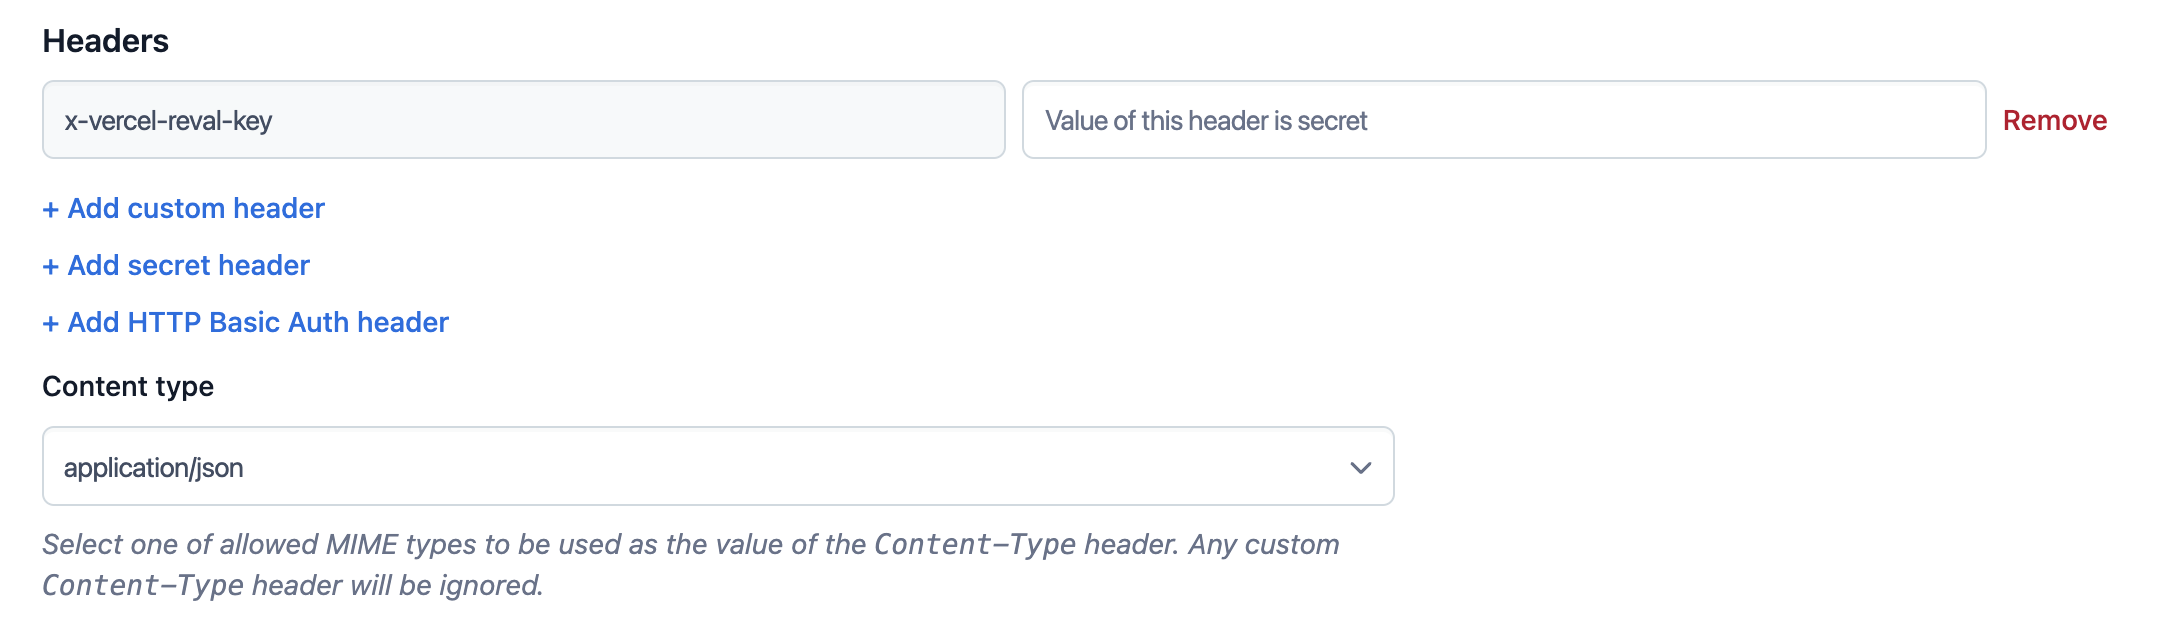Screen dimensions: 2158x634
Task: Remove the x-vercel-reval-key header
Action: [x=2055, y=120]
